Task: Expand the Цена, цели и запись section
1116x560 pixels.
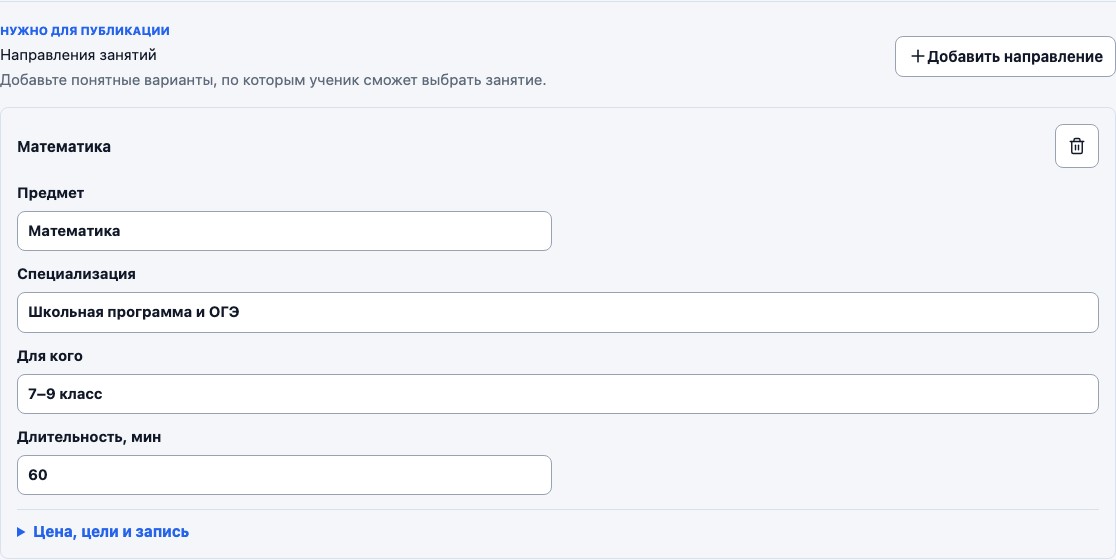Action: point(103,532)
